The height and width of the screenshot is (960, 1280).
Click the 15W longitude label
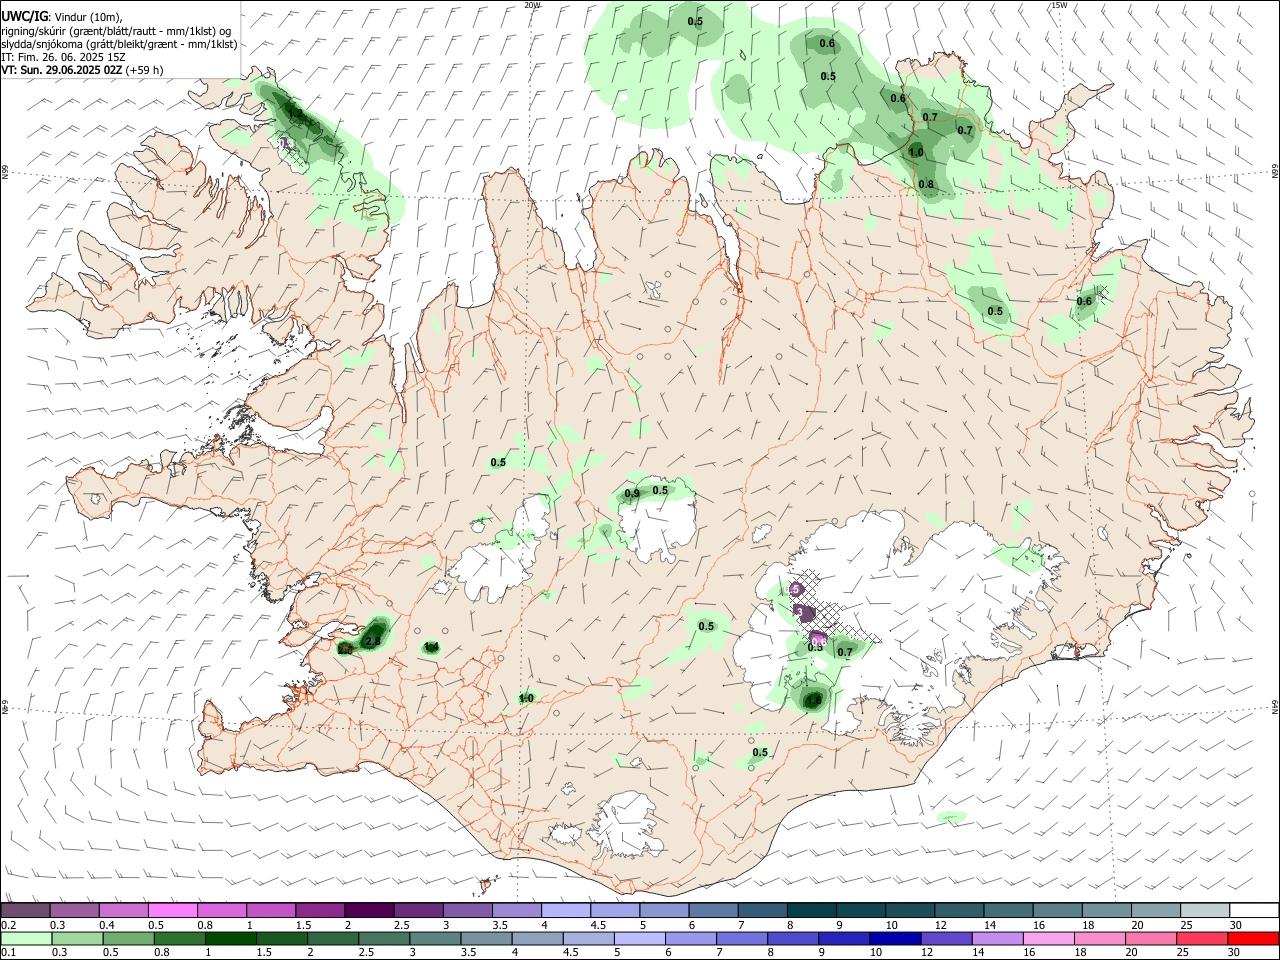[1059, 5]
